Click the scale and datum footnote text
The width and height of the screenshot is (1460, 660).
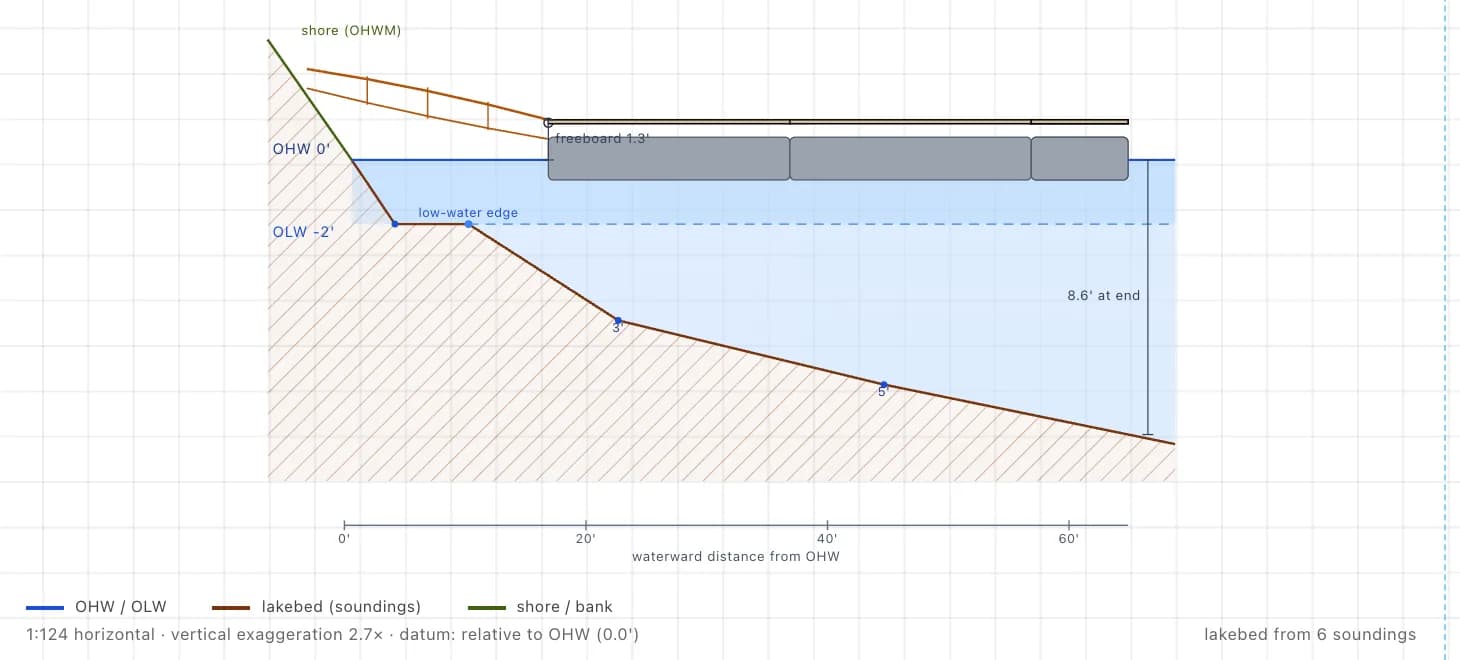click(333, 634)
